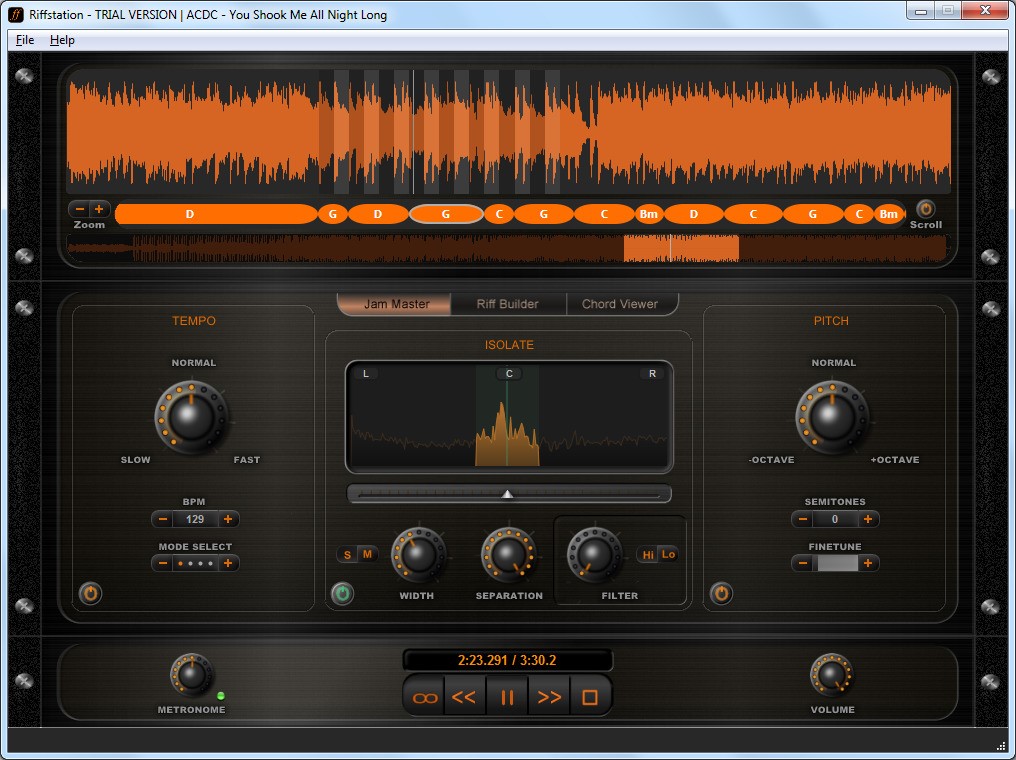1016x760 pixels.
Task: Zoom in the waveform with plus button
Action: pos(100,209)
